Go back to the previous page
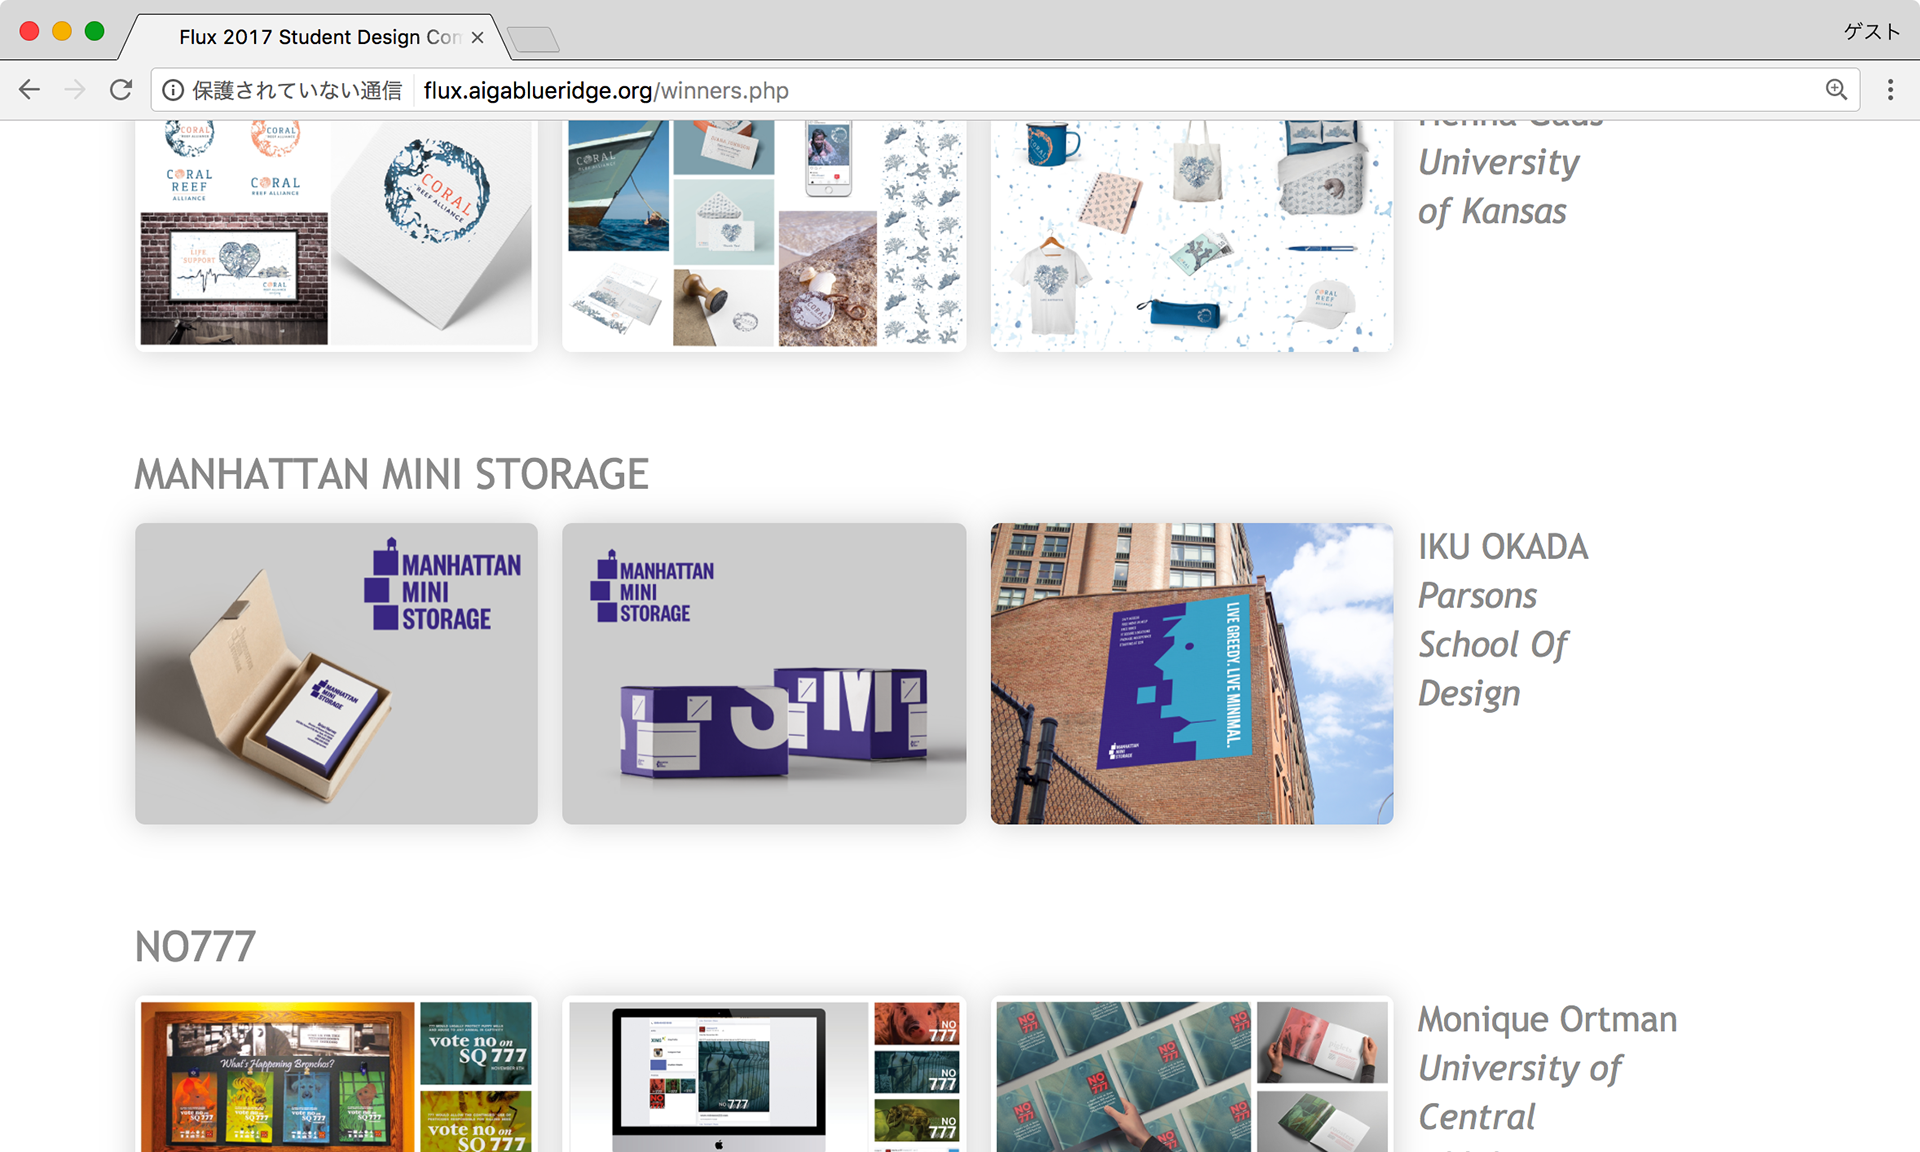Image resolution: width=1920 pixels, height=1152 pixels. [30, 90]
